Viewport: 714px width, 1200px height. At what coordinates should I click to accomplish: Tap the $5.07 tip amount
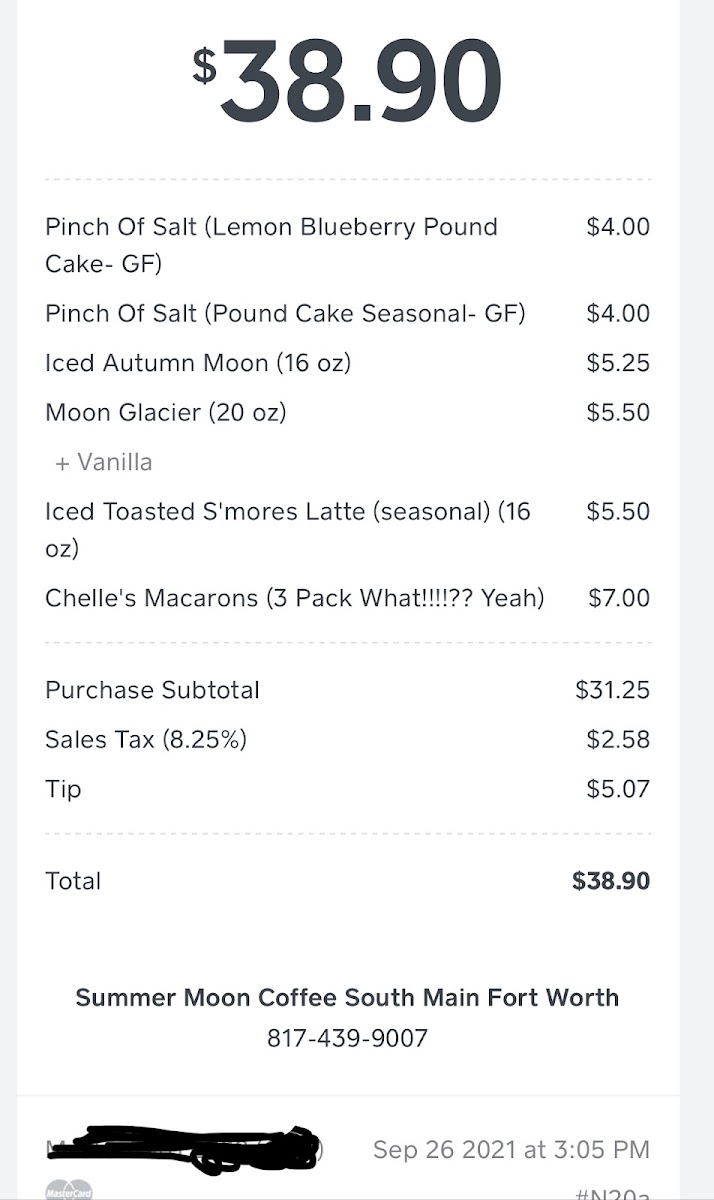pyautogui.click(x=618, y=789)
